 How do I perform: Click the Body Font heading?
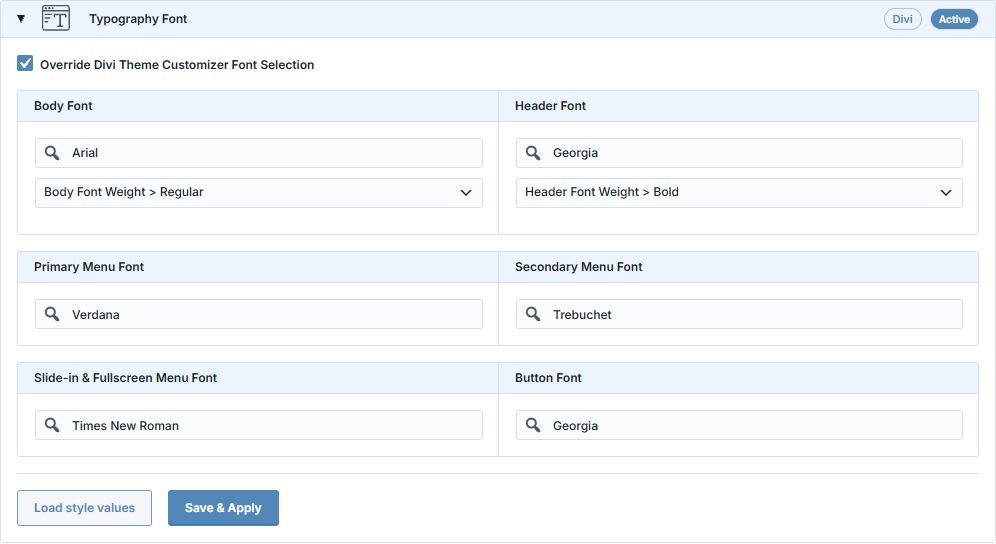point(63,106)
